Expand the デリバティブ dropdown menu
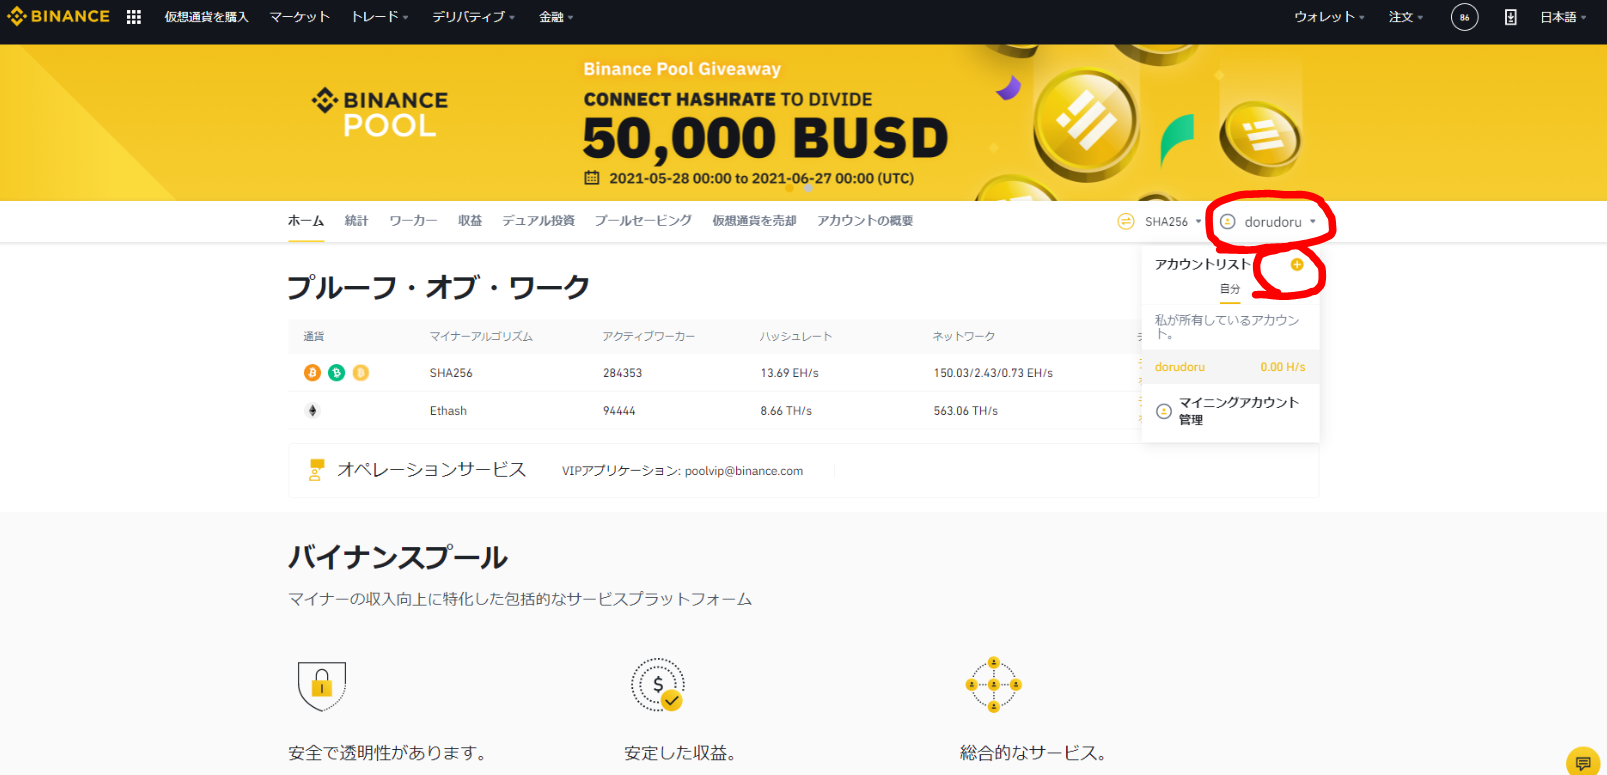The image size is (1607, 775). tap(473, 17)
